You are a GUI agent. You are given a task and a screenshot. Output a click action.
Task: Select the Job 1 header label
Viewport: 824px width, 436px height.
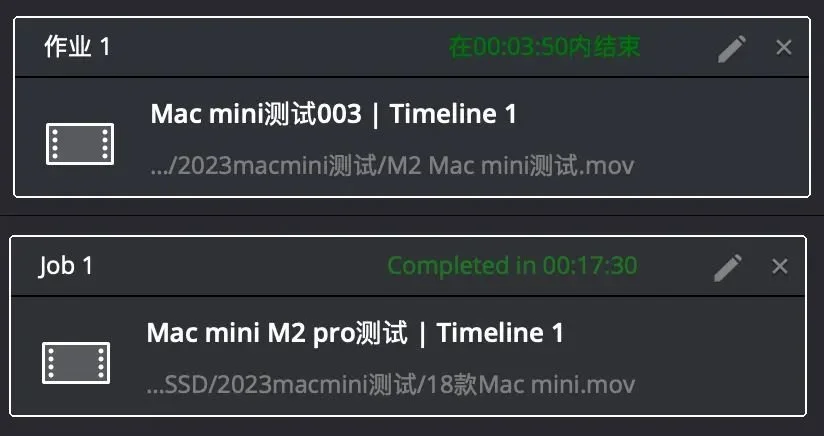(66, 266)
